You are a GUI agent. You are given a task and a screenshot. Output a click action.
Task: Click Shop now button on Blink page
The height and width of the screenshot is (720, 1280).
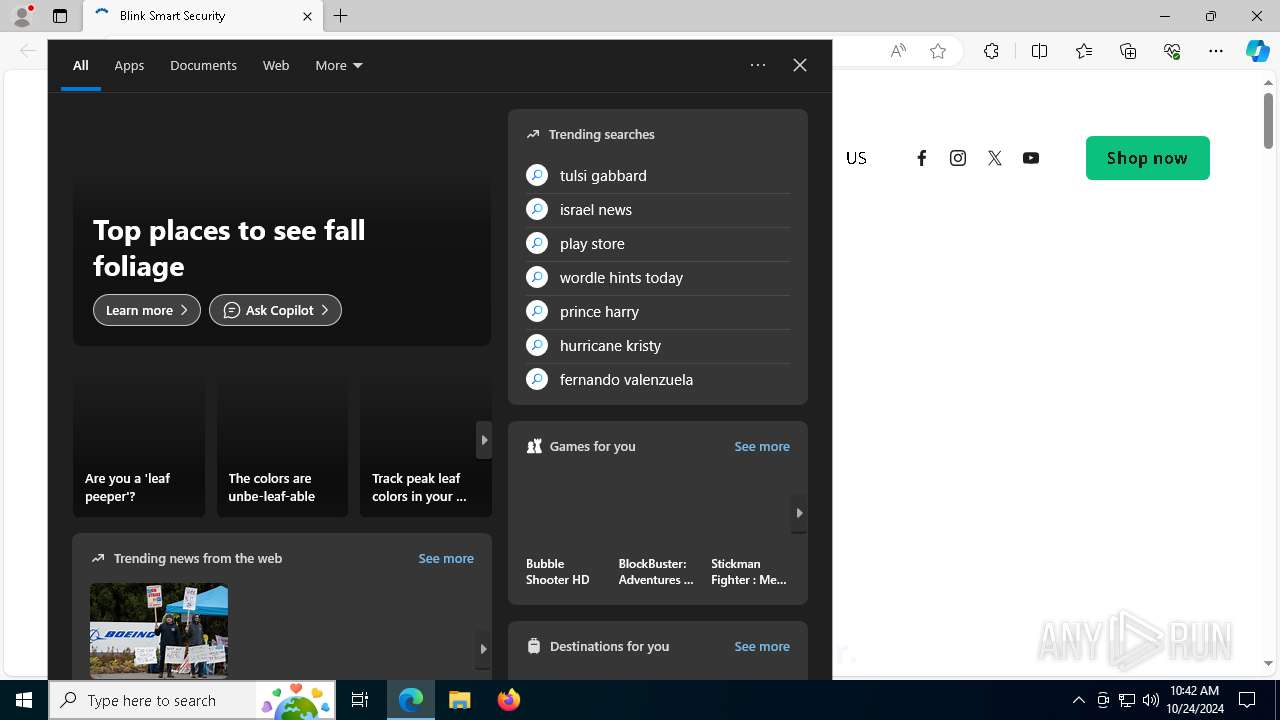coord(1148,158)
